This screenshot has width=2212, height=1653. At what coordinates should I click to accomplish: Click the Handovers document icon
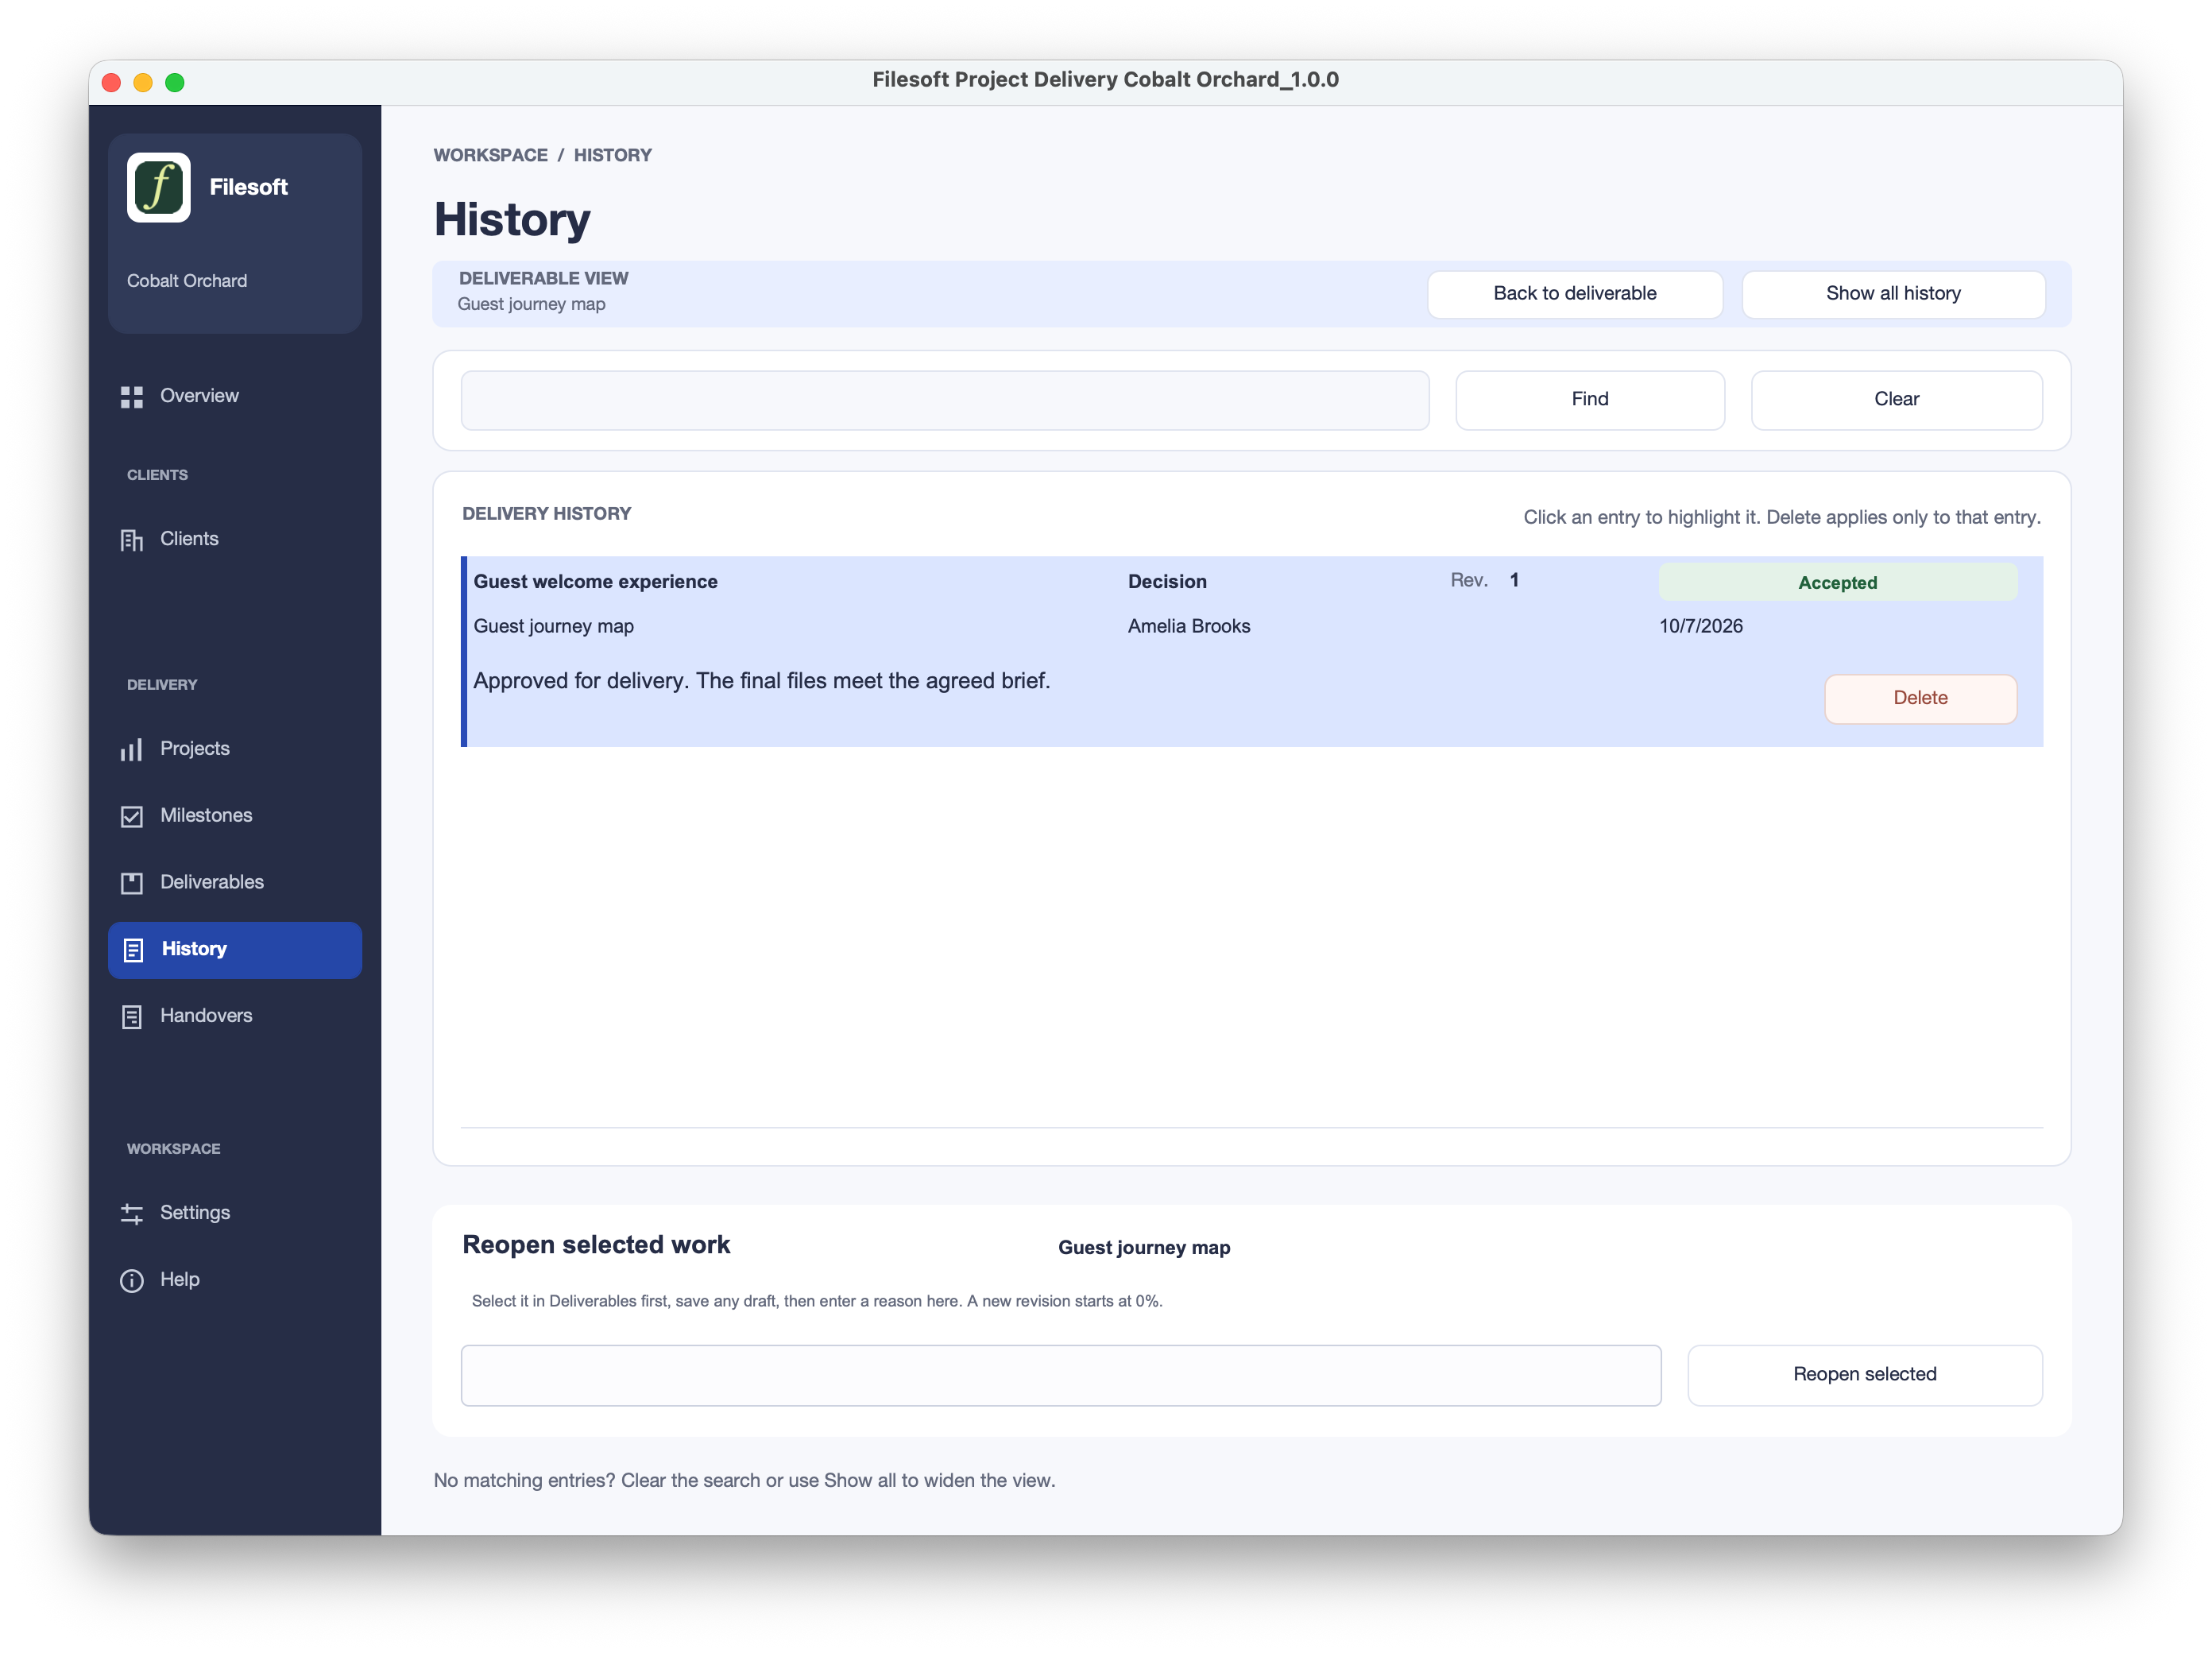132,1017
